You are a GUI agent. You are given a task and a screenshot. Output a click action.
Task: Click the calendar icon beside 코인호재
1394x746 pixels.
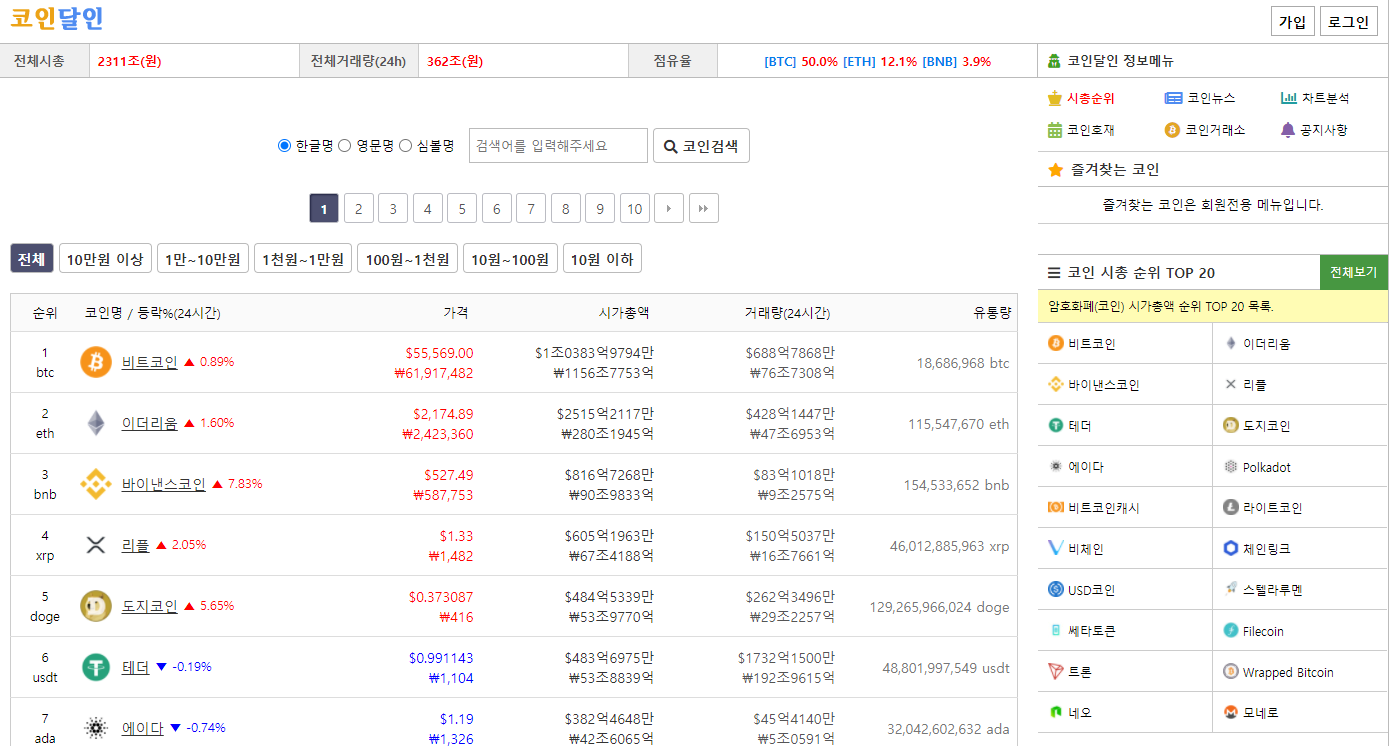pos(1055,130)
